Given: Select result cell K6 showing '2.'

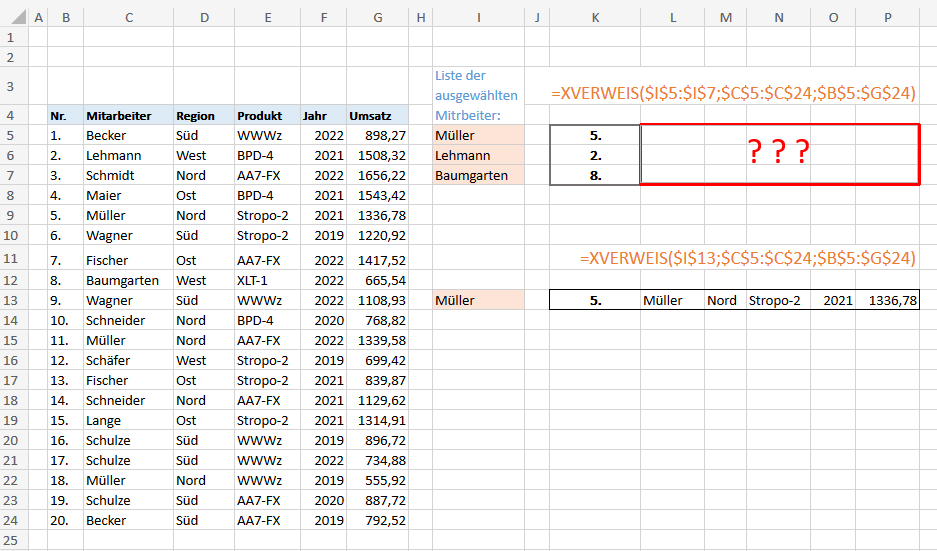Looking at the screenshot, I should pos(595,155).
